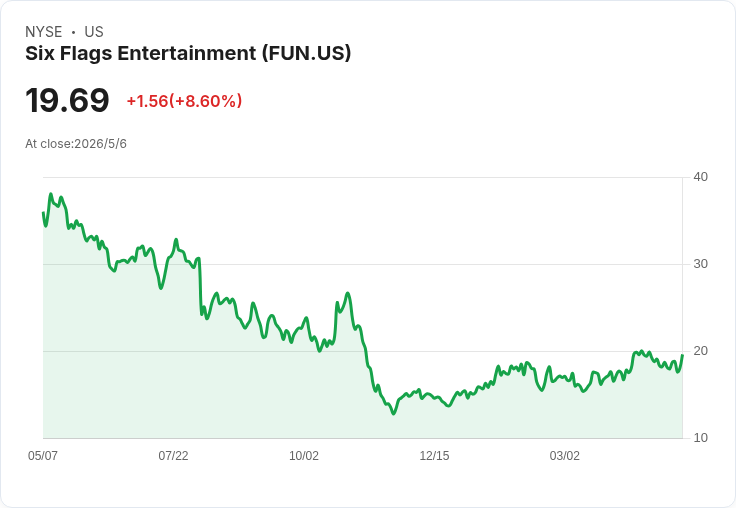Image resolution: width=736 pixels, height=508 pixels.
Task: Click the 10 price axis label
Action: click(x=700, y=438)
